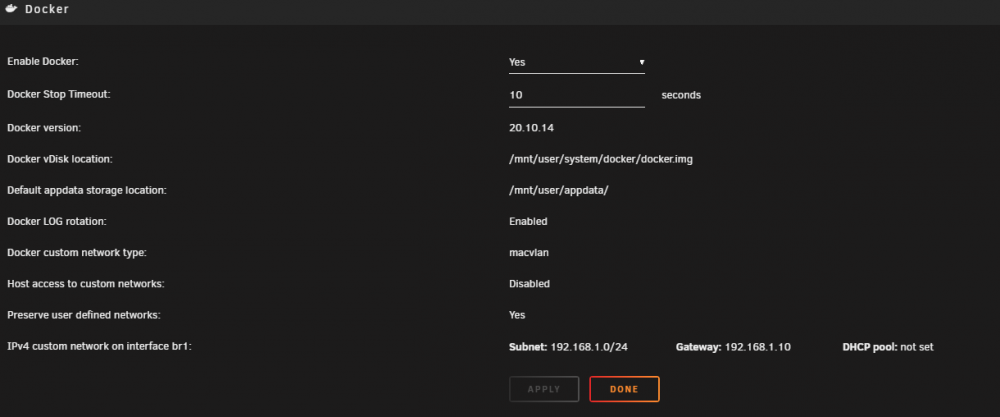Click the version value 20.10.14
Screen dimensions: 1000x417
tap(531, 128)
